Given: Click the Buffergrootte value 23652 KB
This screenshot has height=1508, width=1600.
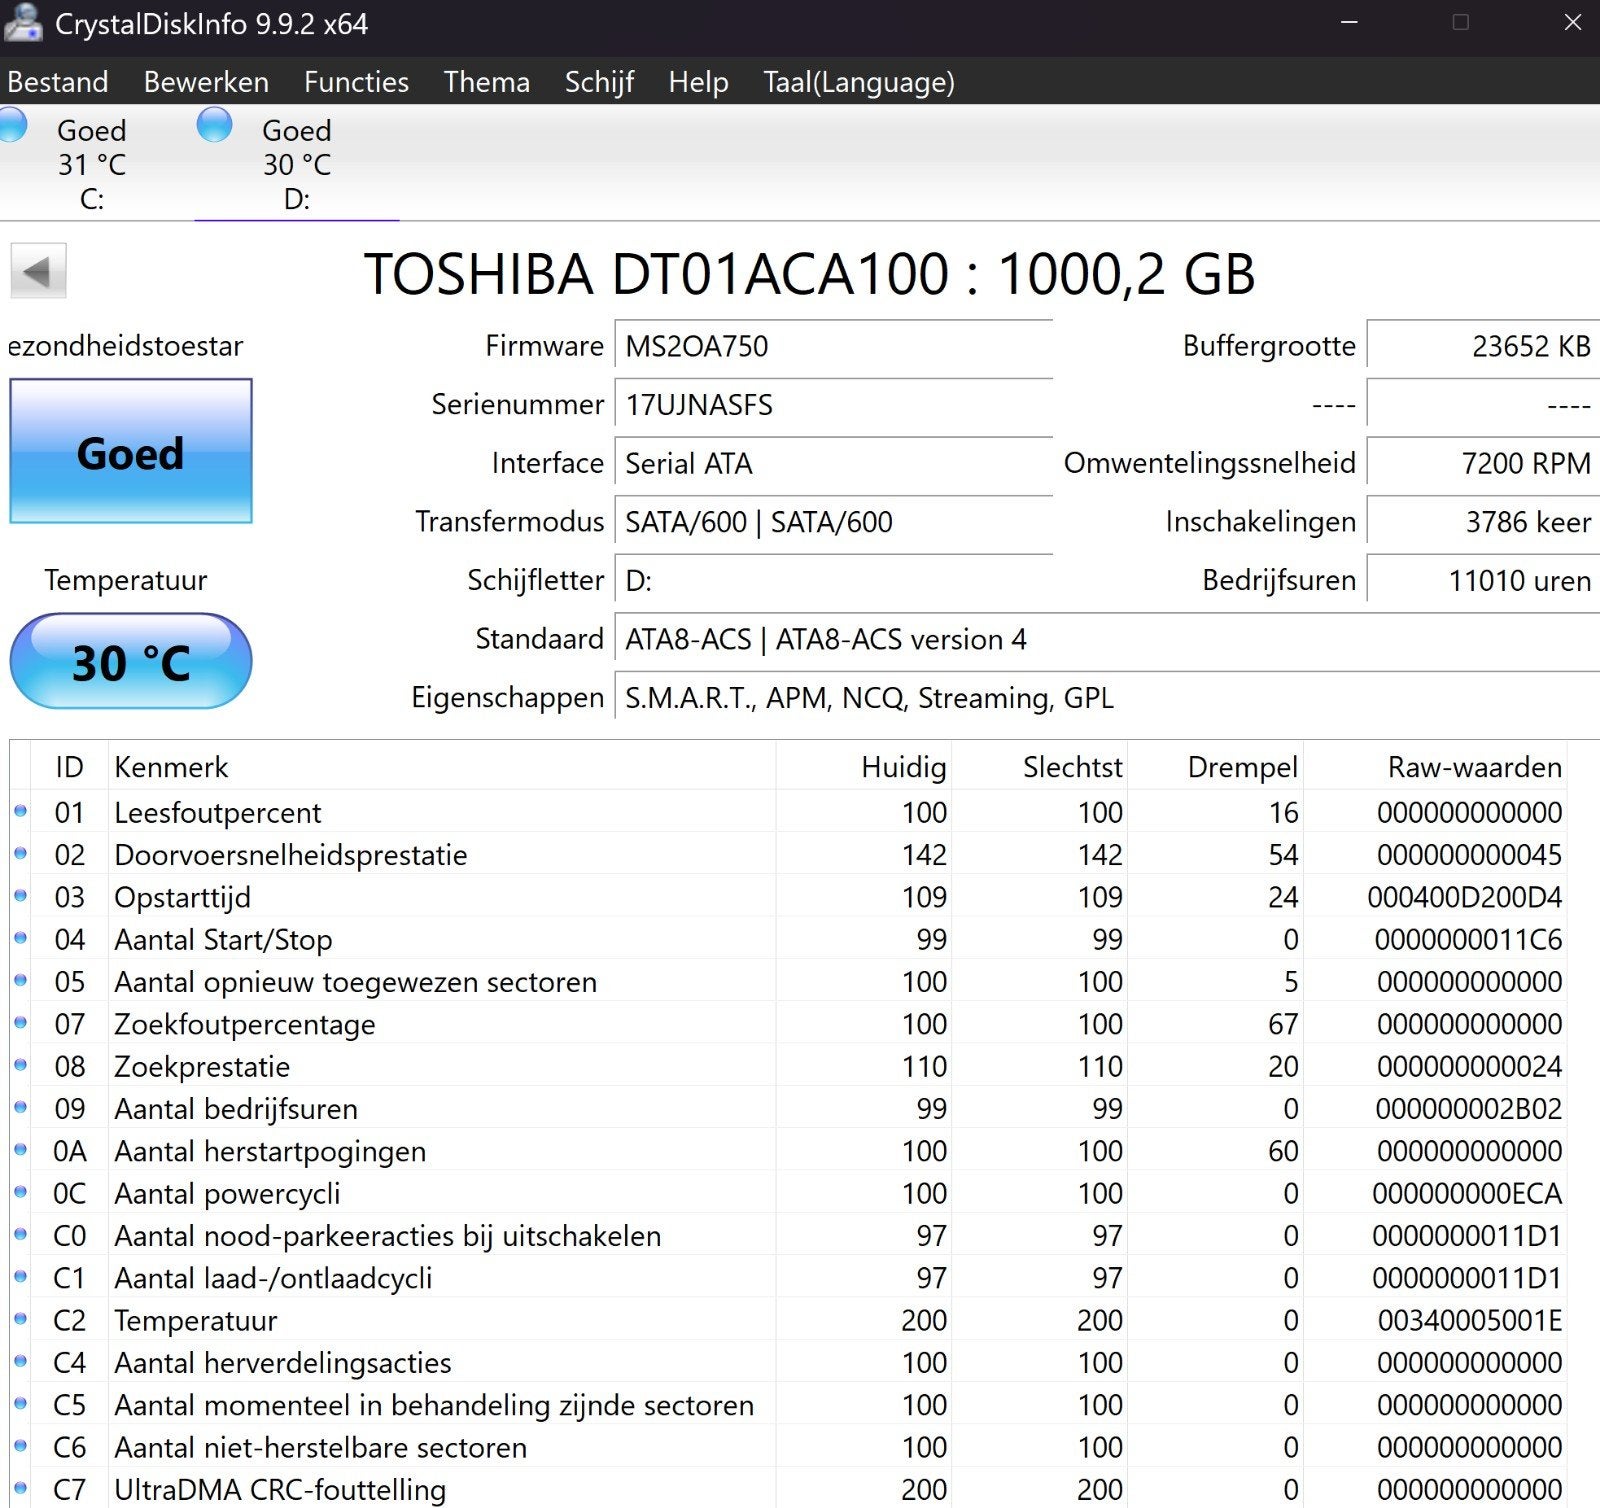Looking at the screenshot, I should tap(1483, 347).
